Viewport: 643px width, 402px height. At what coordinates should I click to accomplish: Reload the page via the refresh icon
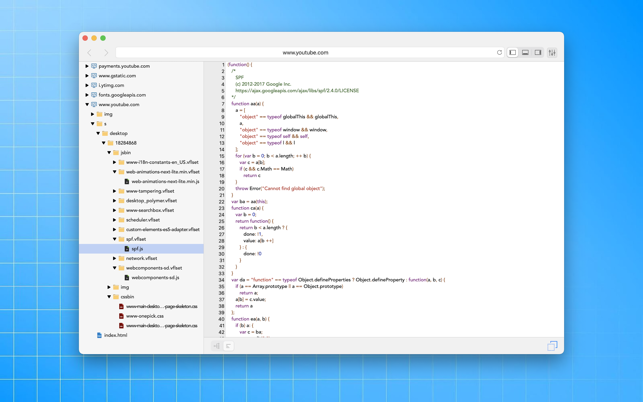[499, 53]
